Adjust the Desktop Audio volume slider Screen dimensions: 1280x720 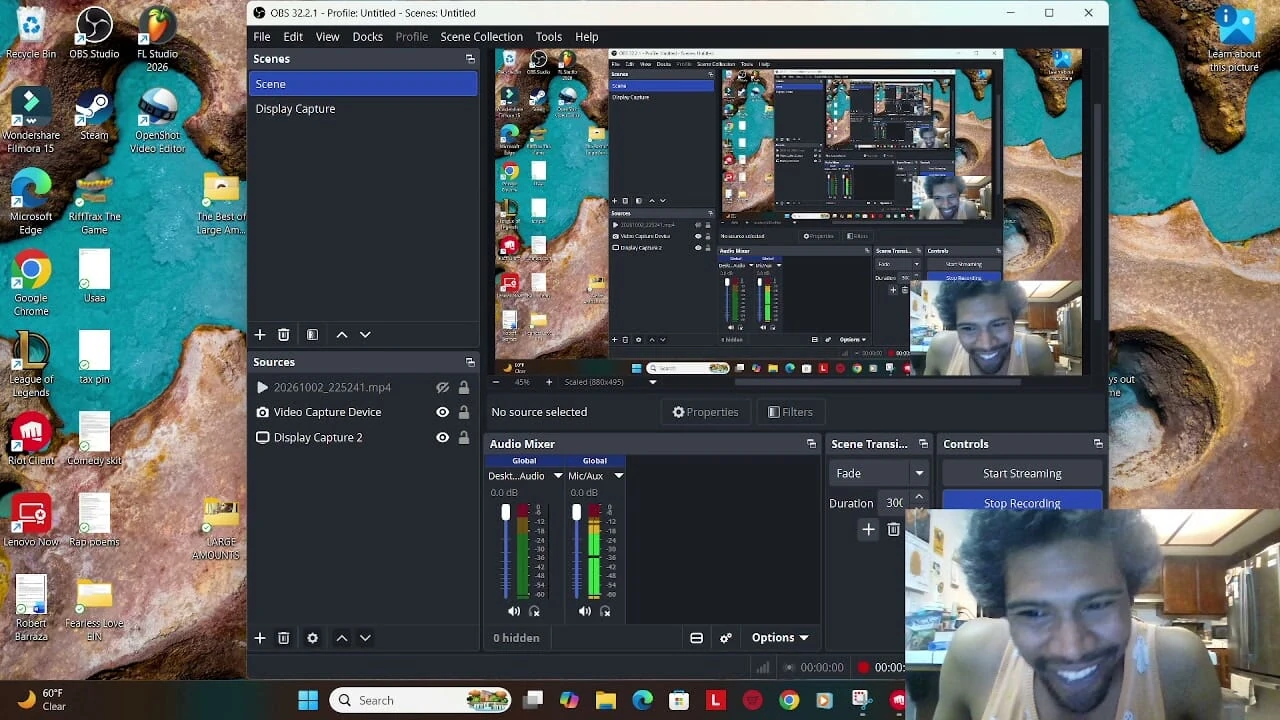pos(506,513)
